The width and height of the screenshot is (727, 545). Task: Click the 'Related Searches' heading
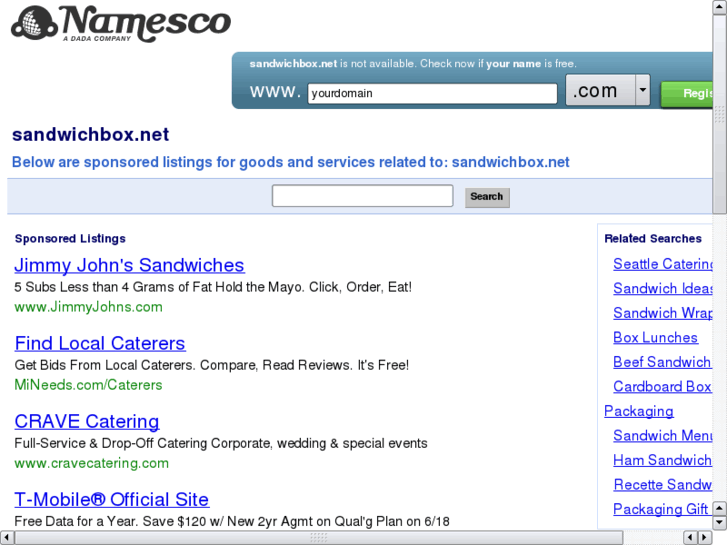click(653, 238)
